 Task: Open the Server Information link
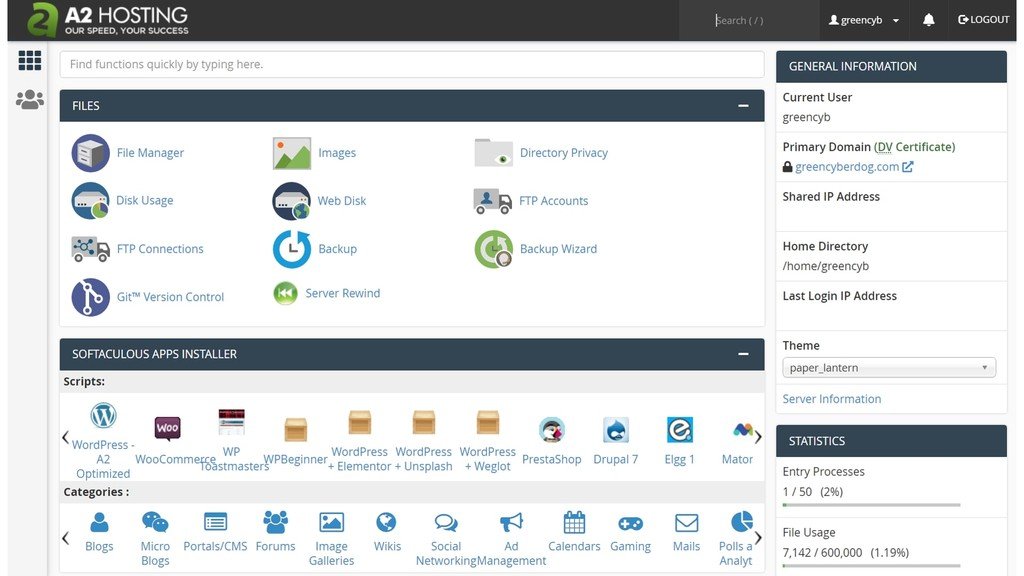[x=831, y=399]
